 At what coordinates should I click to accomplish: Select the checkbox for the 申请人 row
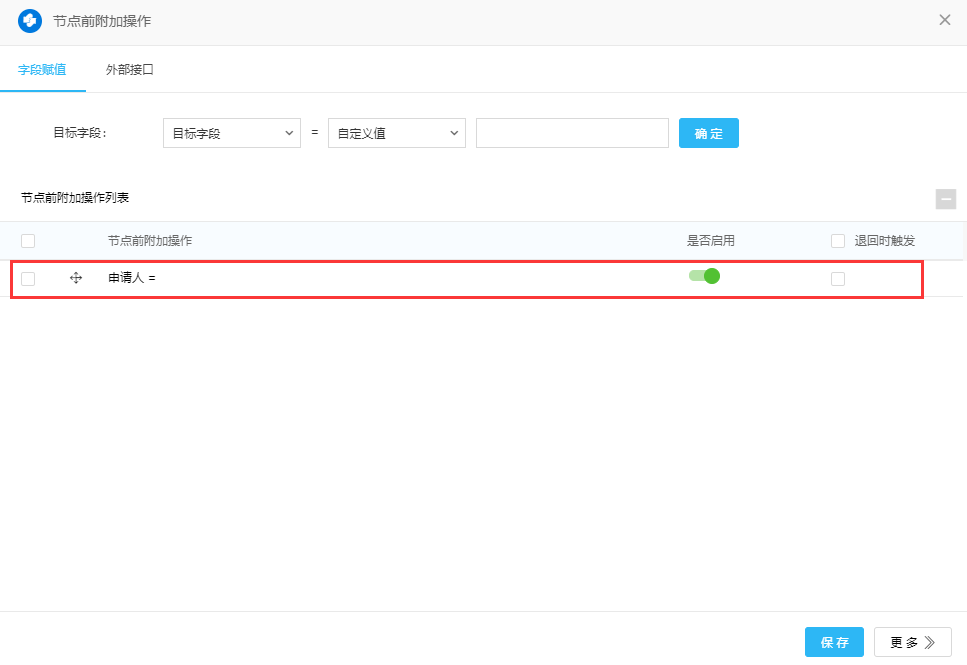28,279
